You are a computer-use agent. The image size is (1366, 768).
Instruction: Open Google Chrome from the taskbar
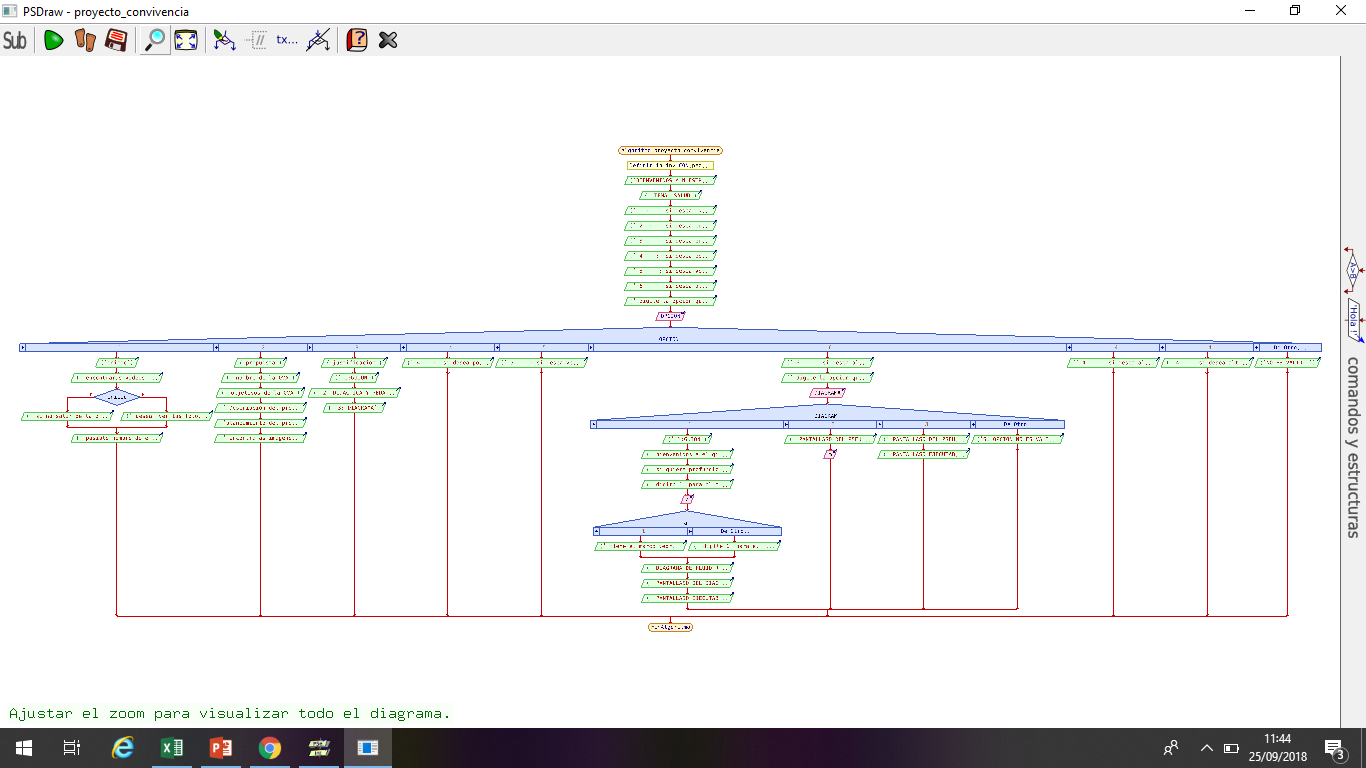269,748
